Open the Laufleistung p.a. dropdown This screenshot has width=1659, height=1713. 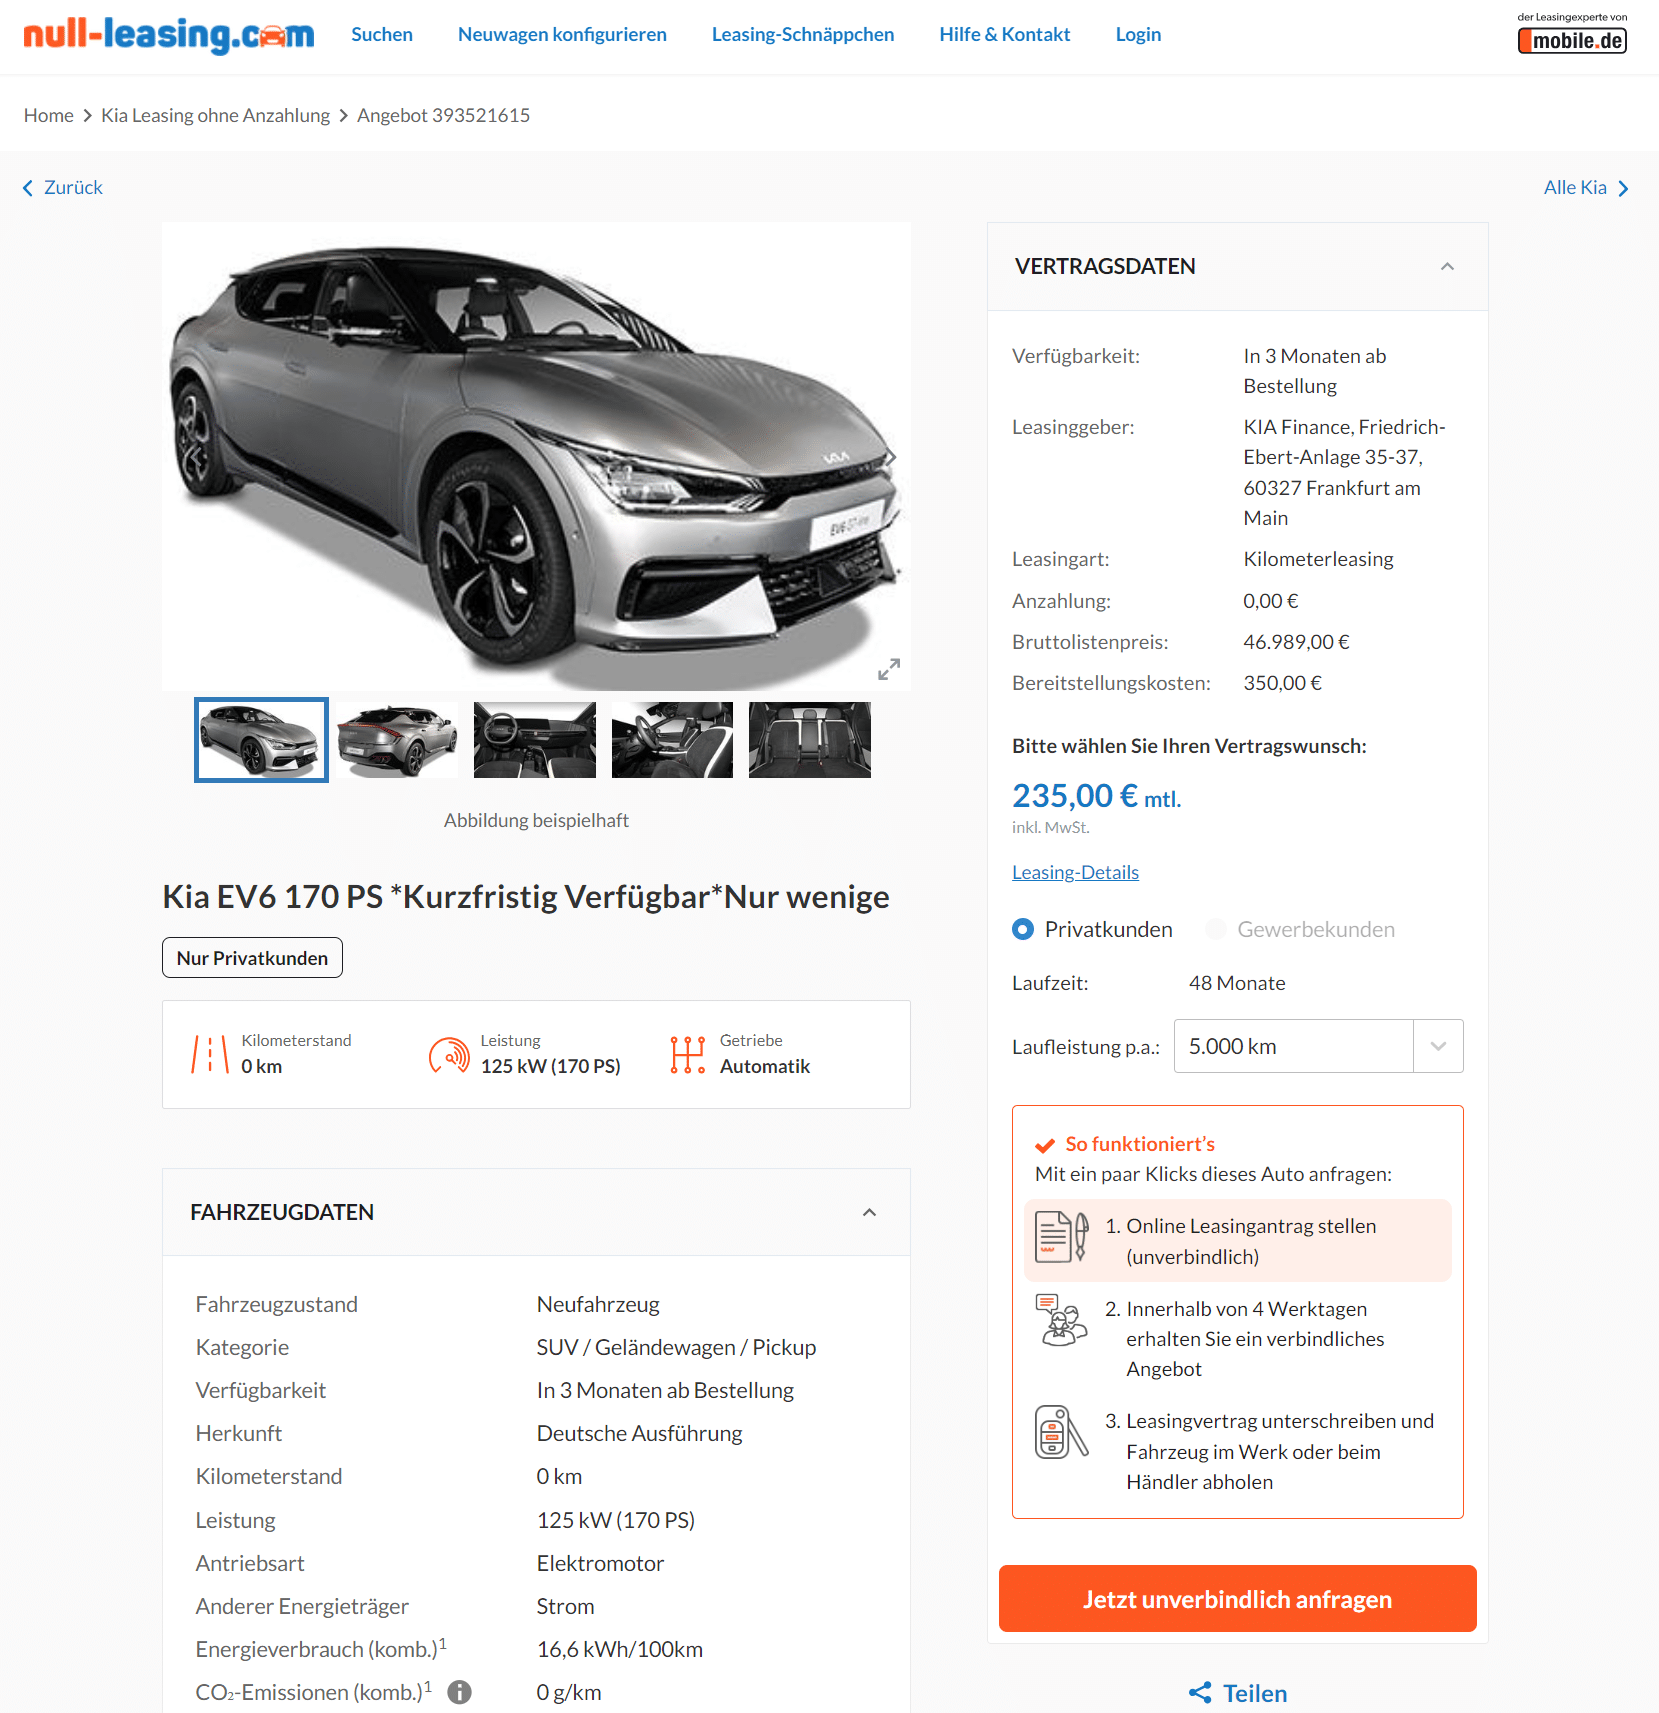1318,1046
